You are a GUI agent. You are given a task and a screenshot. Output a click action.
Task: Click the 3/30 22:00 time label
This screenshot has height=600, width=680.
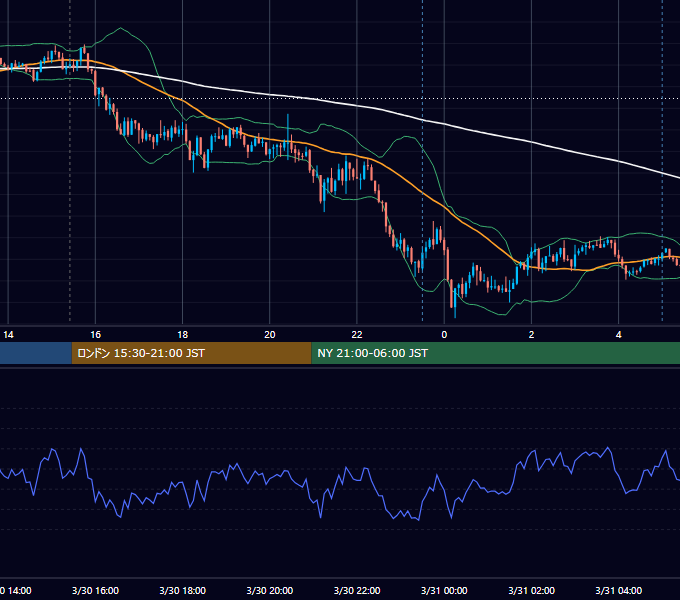click(357, 590)
